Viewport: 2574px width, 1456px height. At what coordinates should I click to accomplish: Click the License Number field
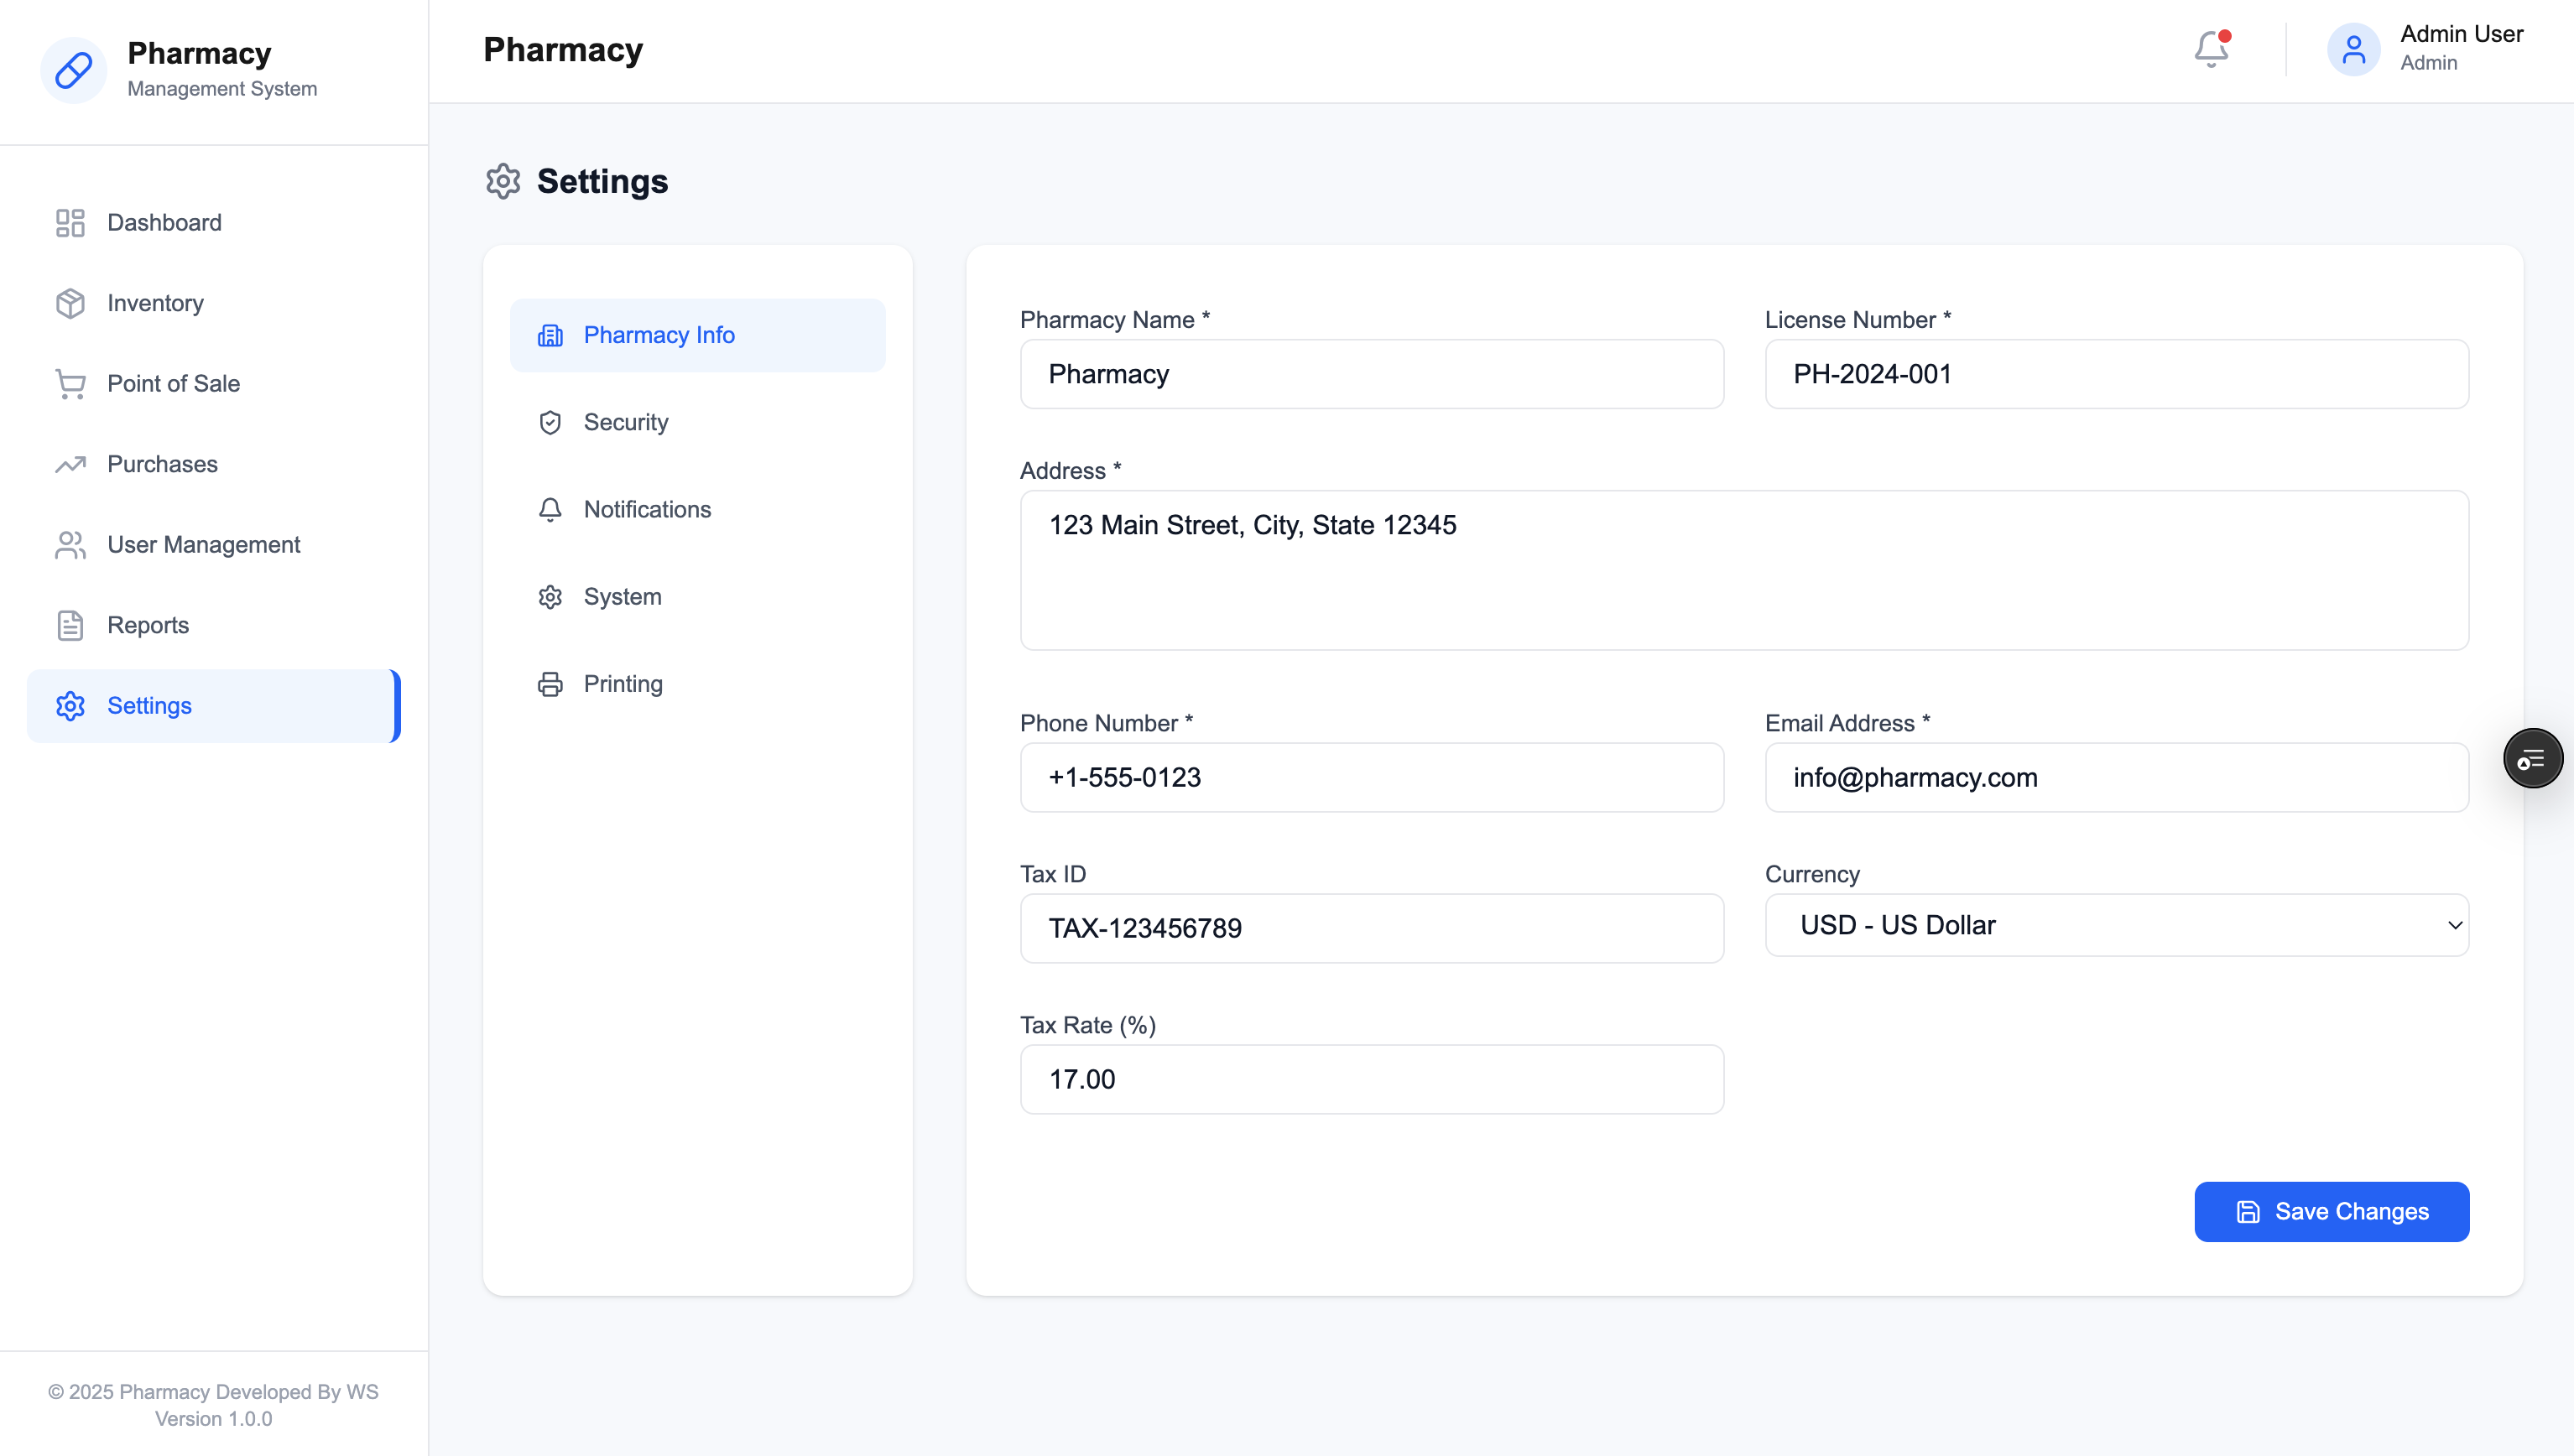click(x=2116, y=374)
